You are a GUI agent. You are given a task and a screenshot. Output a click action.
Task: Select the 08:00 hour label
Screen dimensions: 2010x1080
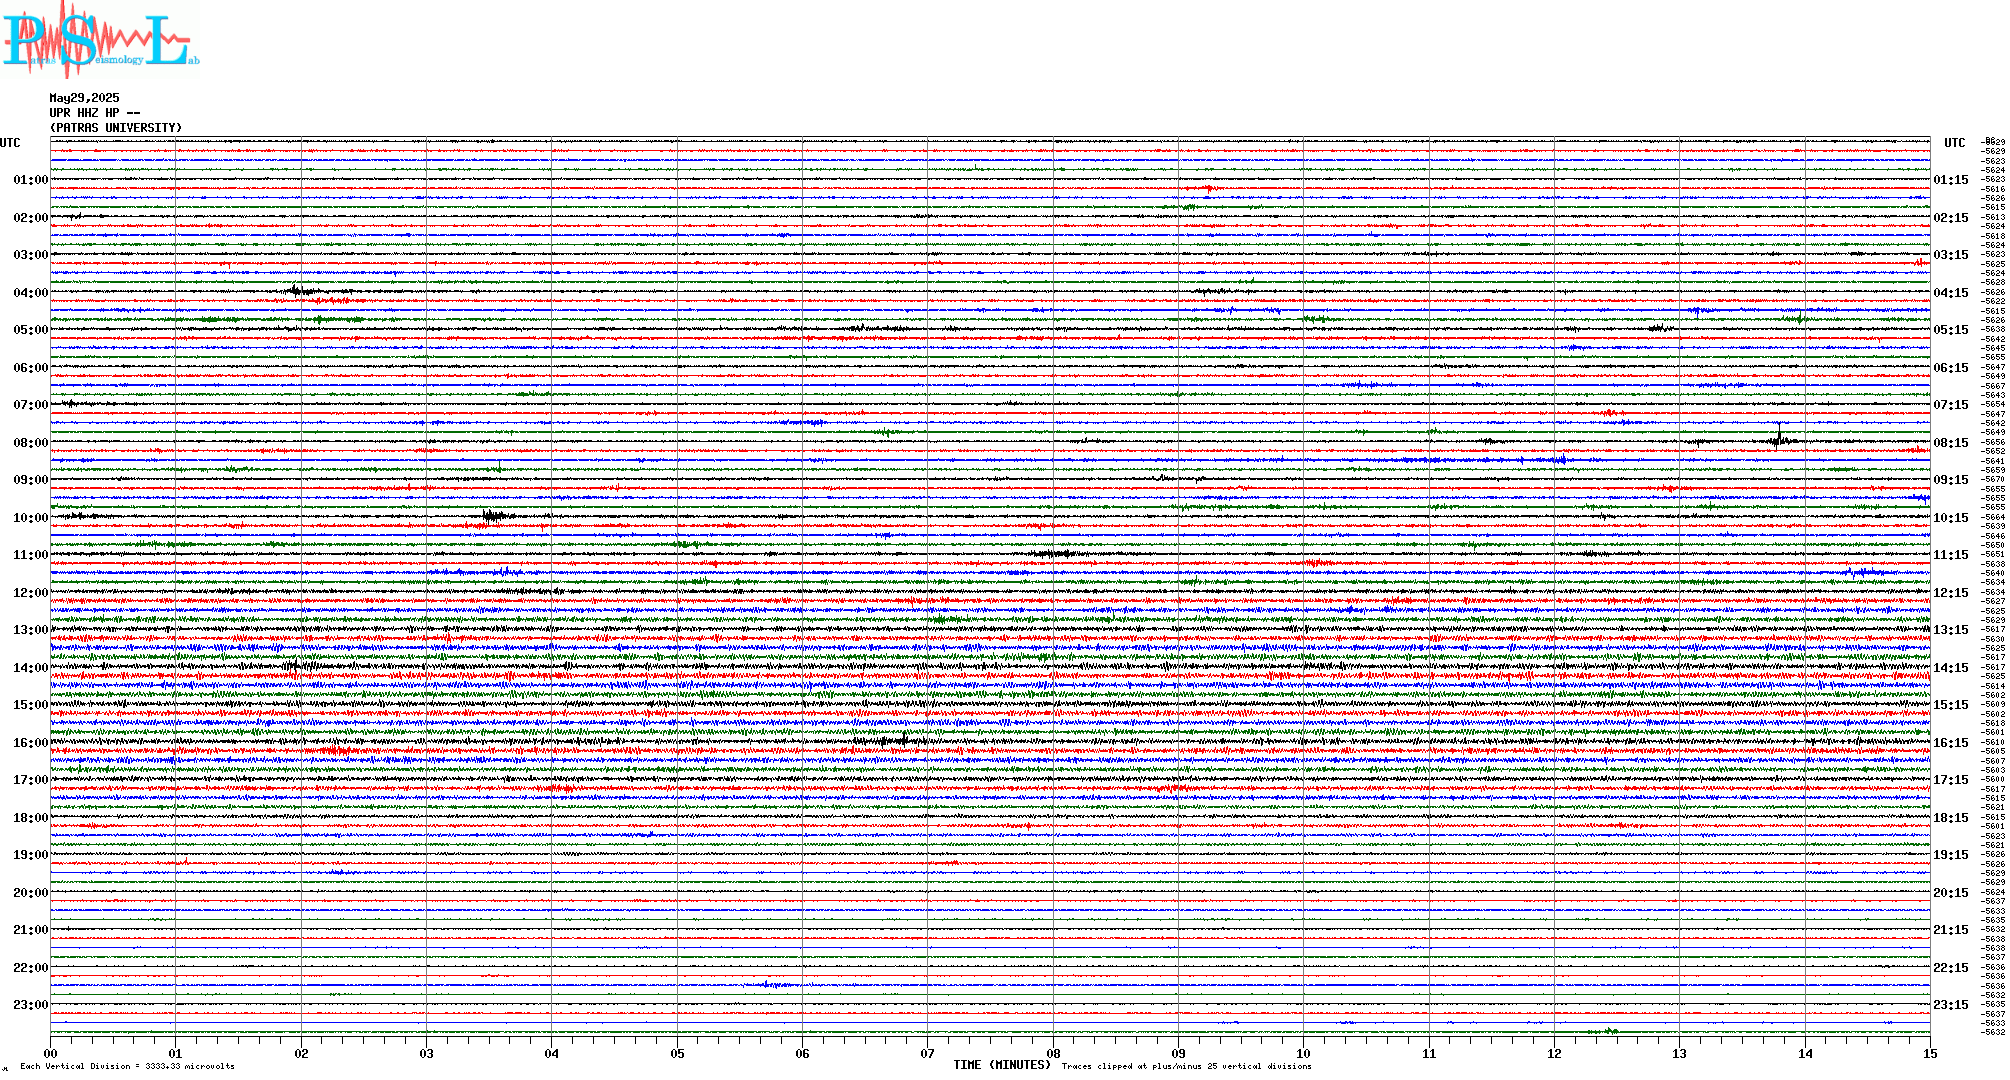[x=31, y=443]
